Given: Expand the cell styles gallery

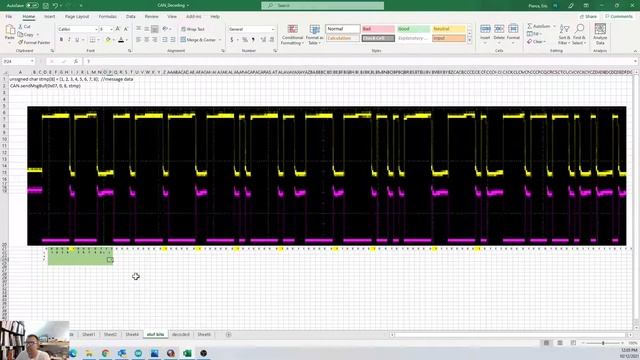Looking at the screenshot, I should pyautogui.click(x=469, y=41).
